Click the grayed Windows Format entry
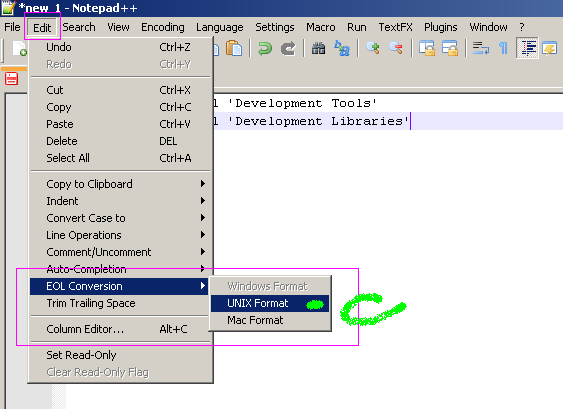563x409 pixels. tap(270, 286)
